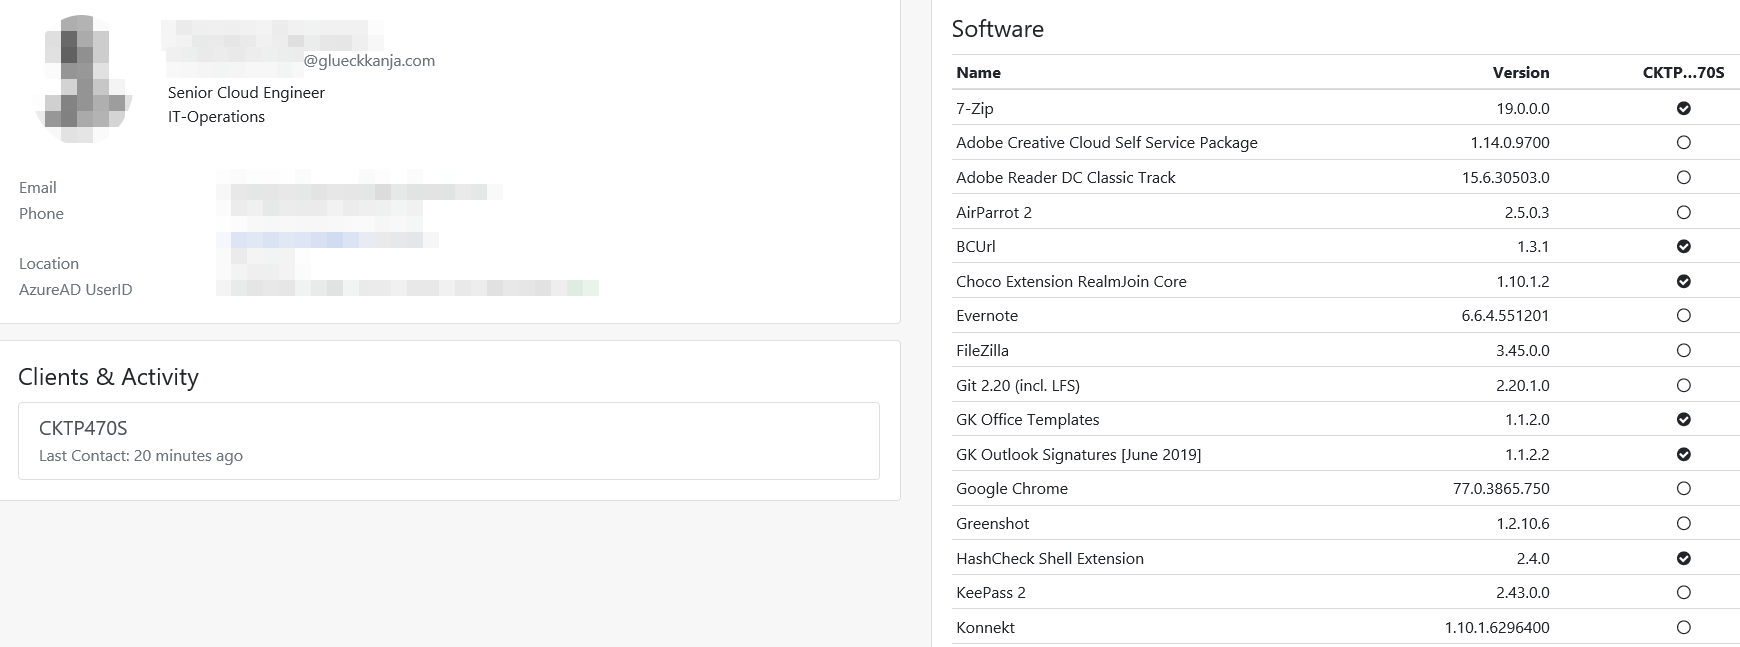The height and width of the screenshot is (647, 1740).
Task: Click version 19.0.0.0 of 7-Zip
Action: click(x=1523, y=108)
